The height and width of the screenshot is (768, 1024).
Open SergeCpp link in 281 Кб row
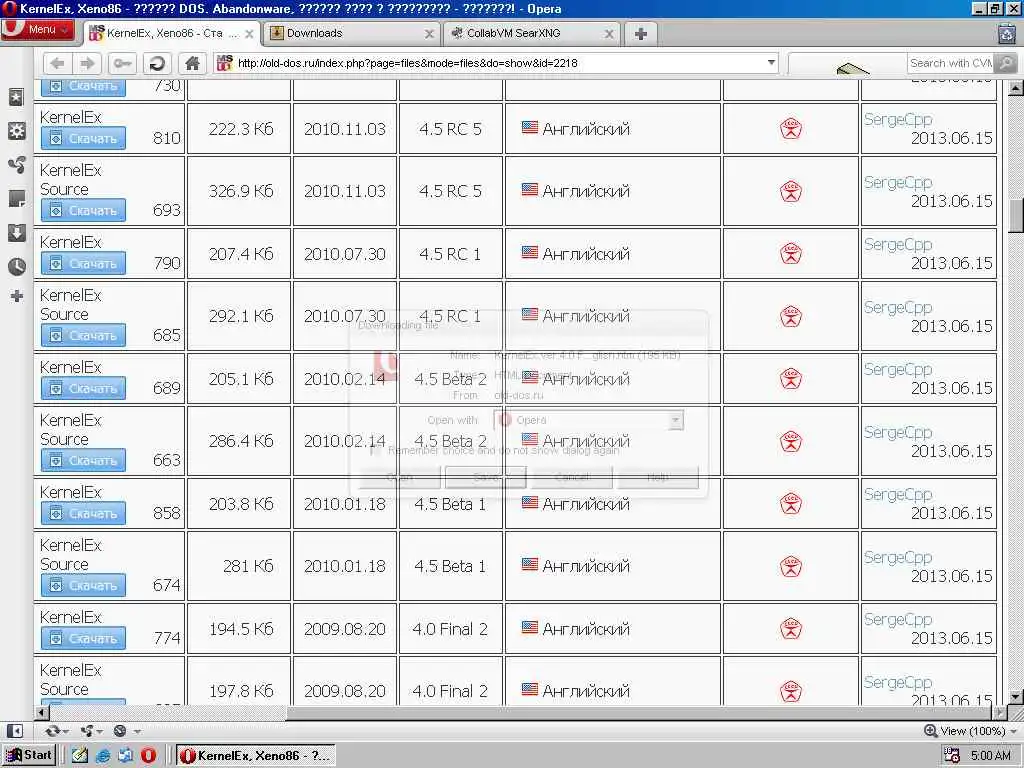[x=898, y=557]
